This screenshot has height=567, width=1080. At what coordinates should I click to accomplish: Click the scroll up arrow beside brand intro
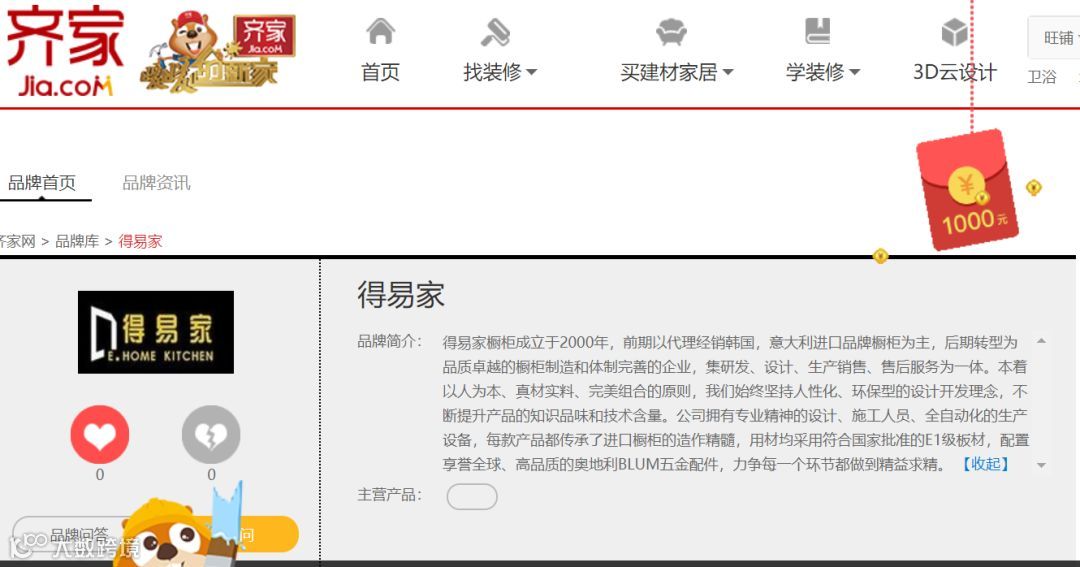(1041, 341)
